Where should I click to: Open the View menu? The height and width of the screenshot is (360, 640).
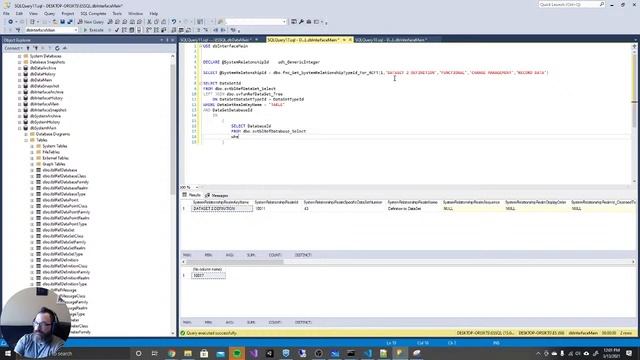click(x=33, y=13)
